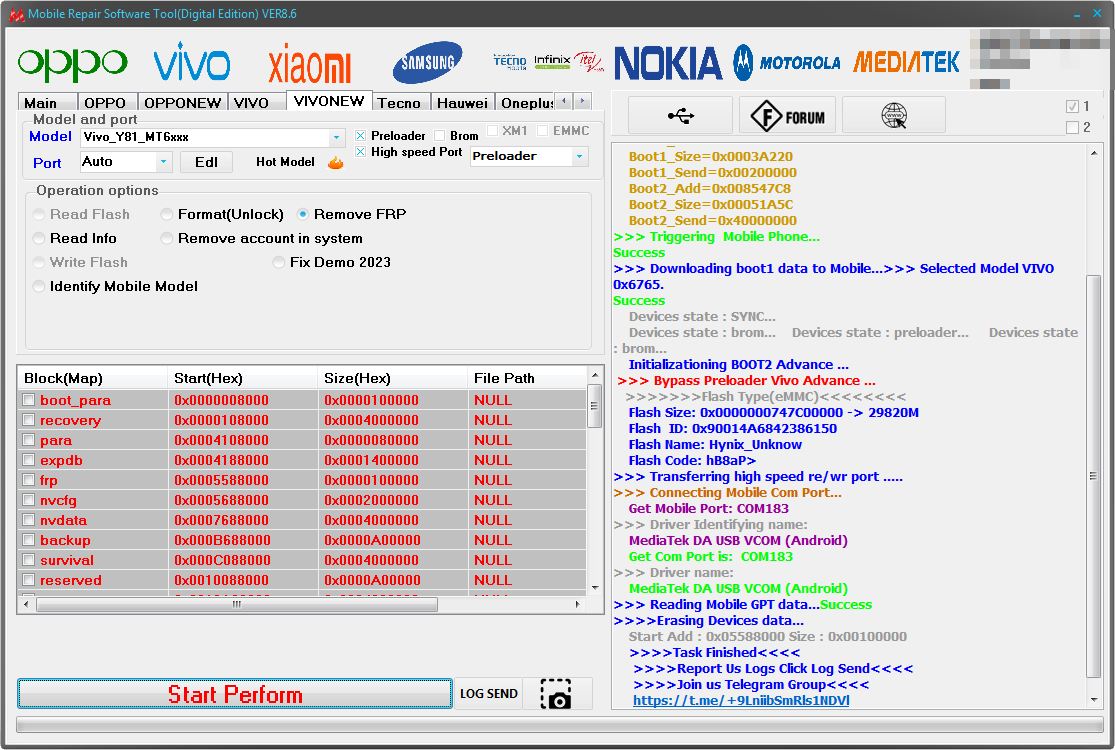
Task: Open the Telegram t.me link in log
Action: [741, 701]
